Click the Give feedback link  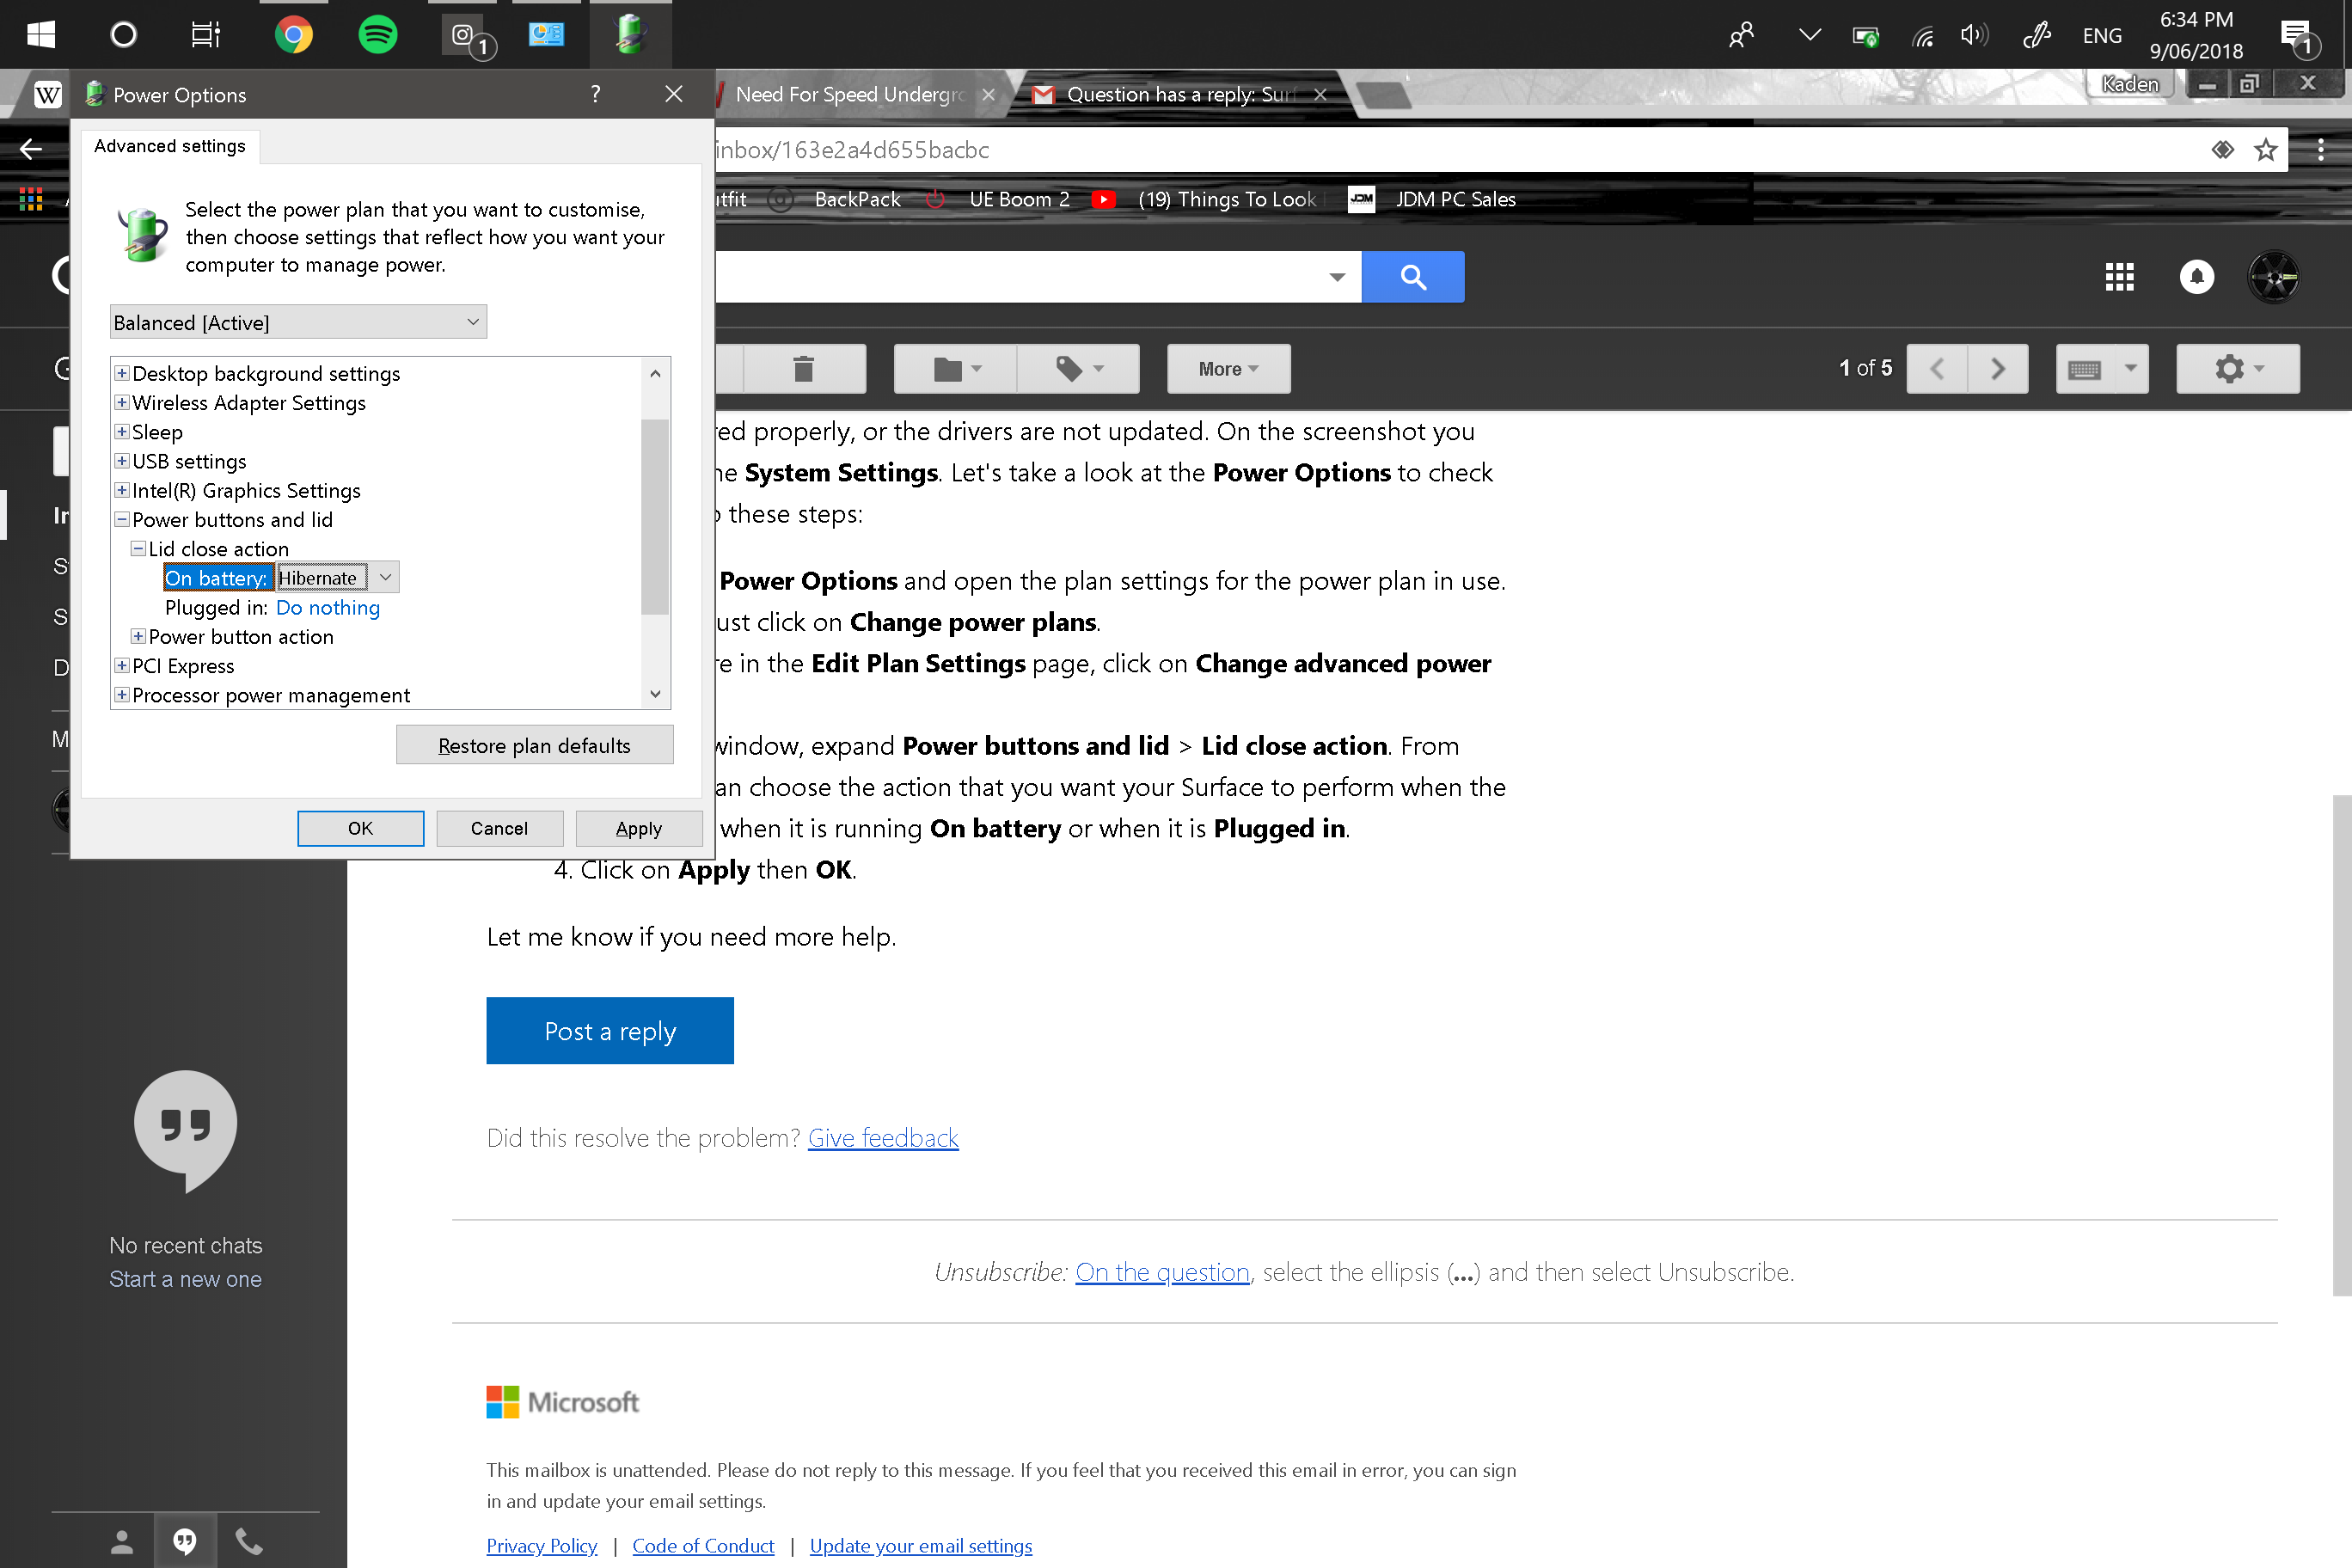pyautogui.click(x=882, y=1138)
